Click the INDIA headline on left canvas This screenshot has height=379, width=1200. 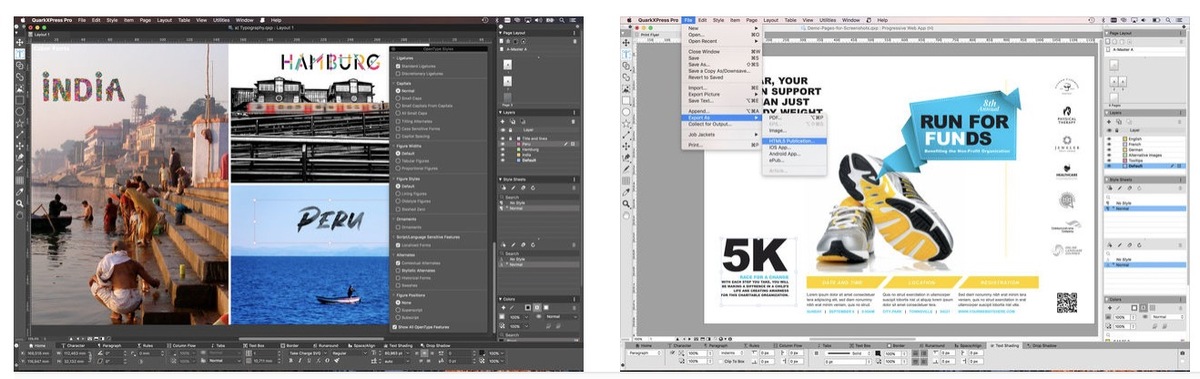click(83, 86)
